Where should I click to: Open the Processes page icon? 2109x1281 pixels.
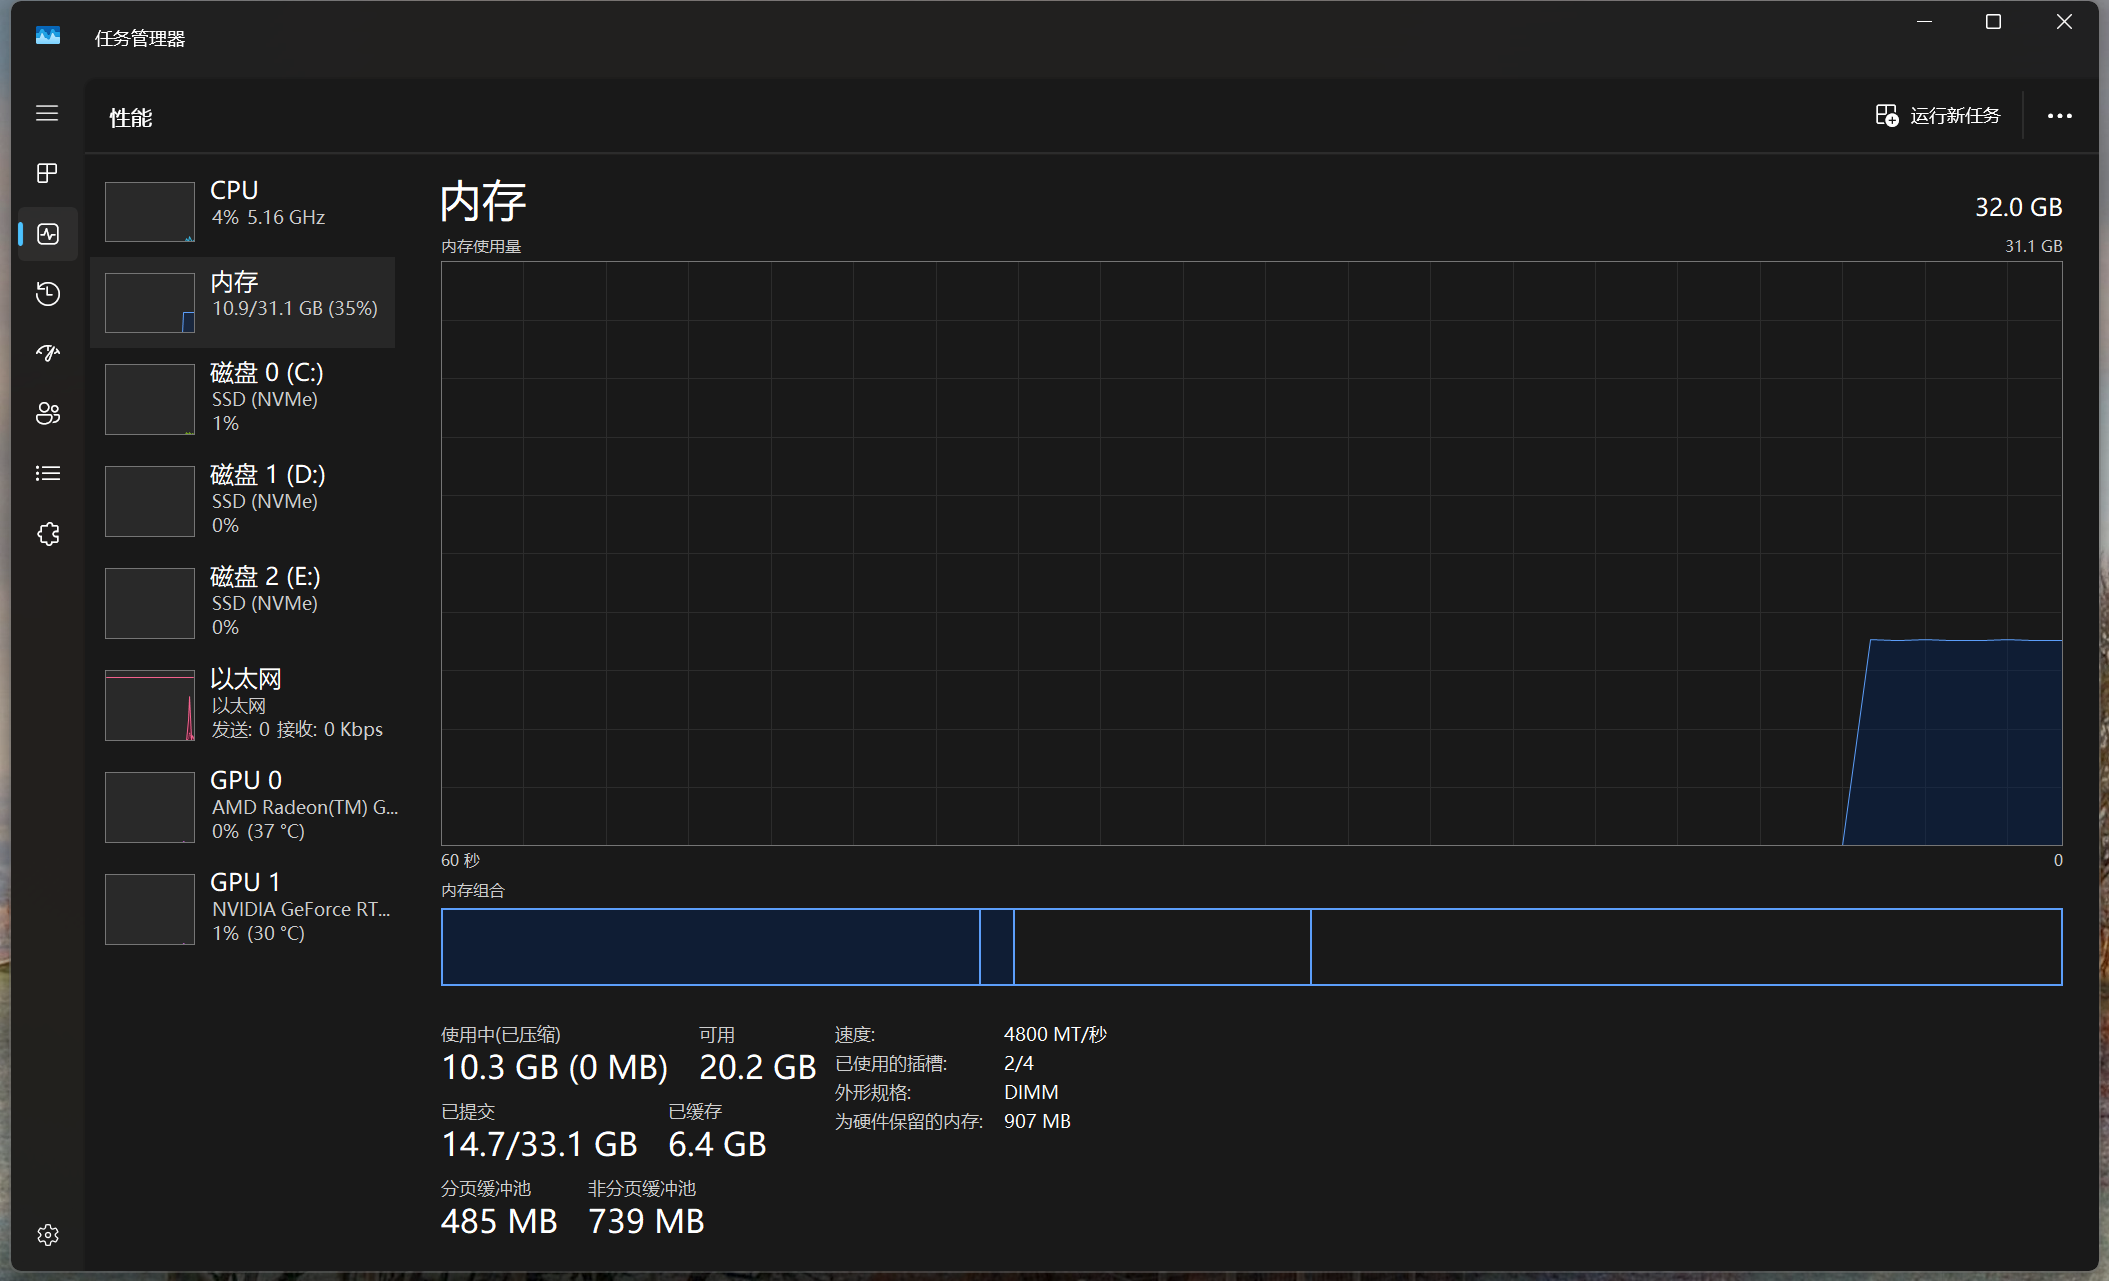[47, 173]
